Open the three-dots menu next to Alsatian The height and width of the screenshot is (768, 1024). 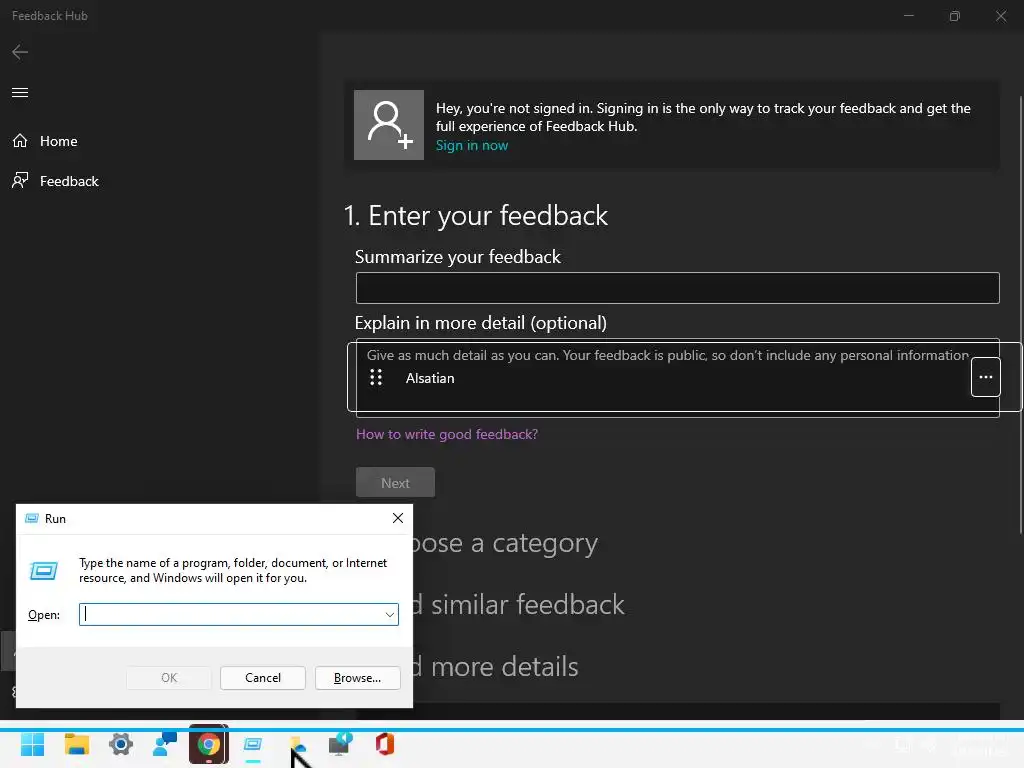point(985,377)
